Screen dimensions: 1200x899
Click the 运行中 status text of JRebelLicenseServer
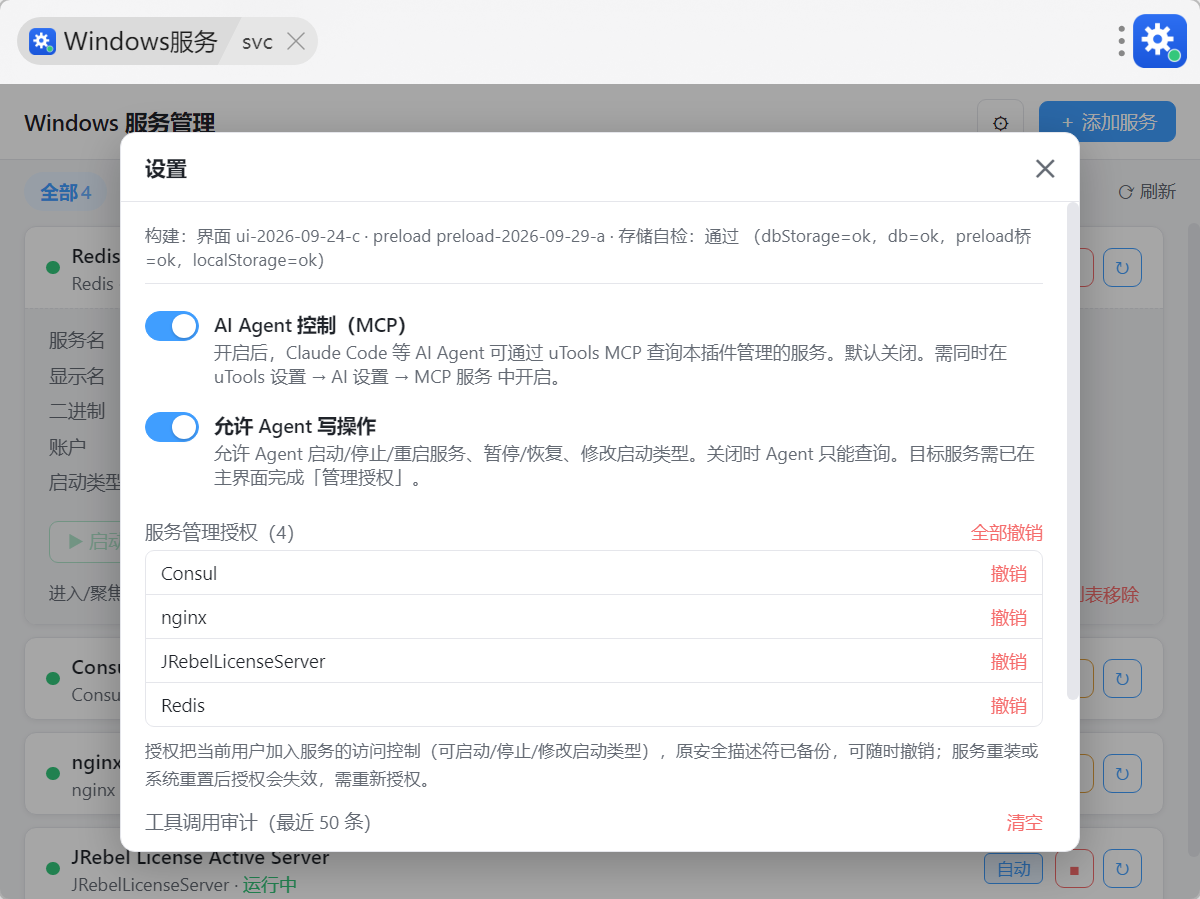270,885
